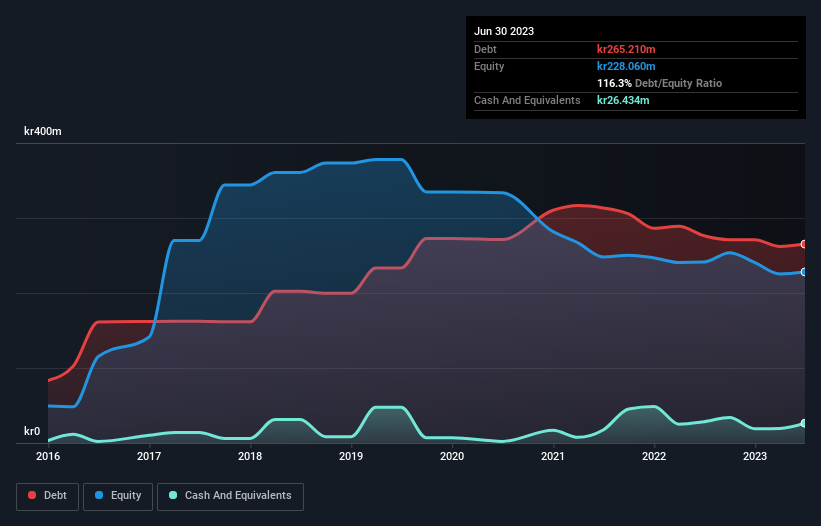The width and height of the screenshot is (821, 526).
Task: Click the Jun 30 2023 tooltip date
Action: pyautogui.click(x=504, y=31)
